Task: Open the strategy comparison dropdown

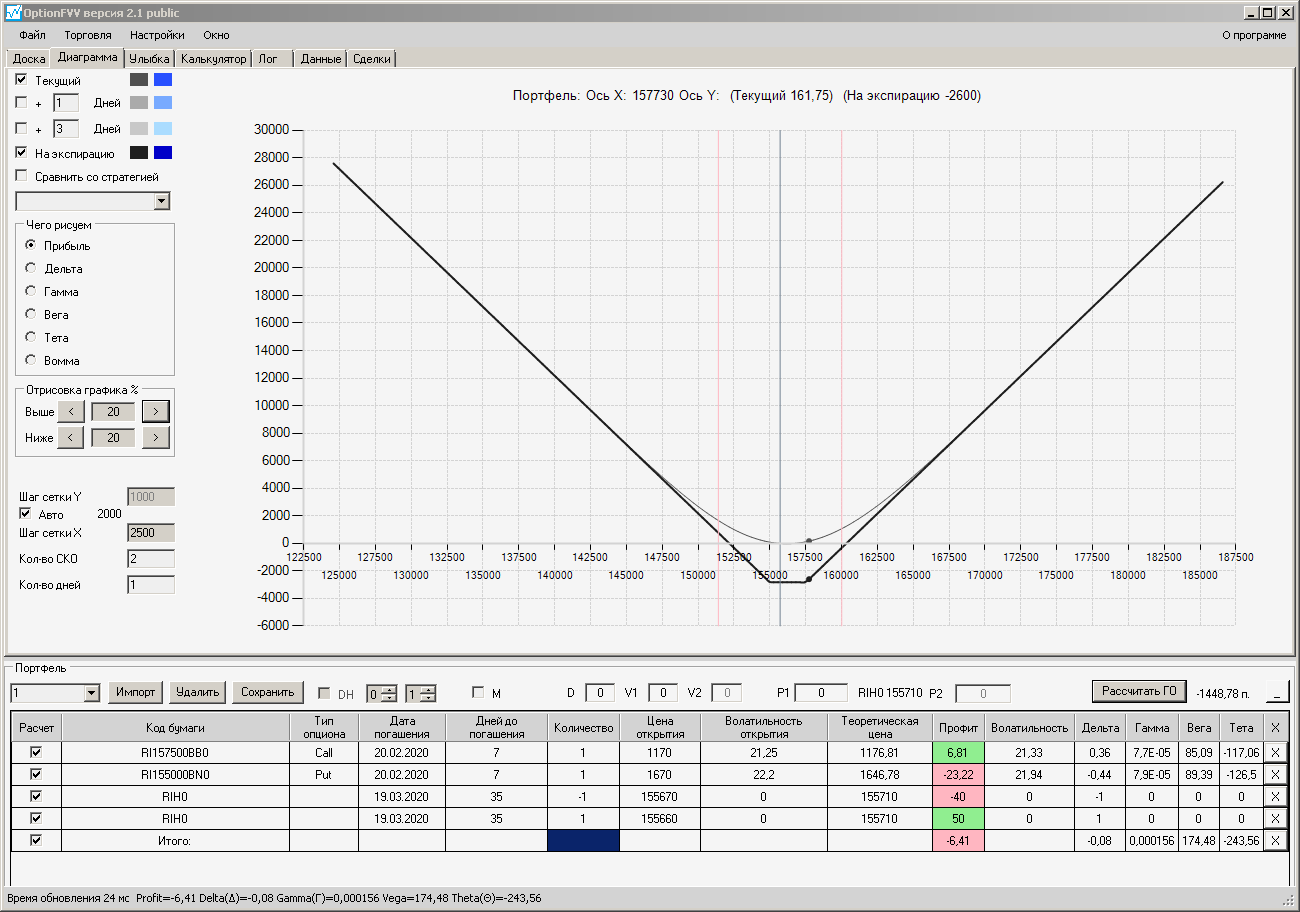Action: [162, 202]
